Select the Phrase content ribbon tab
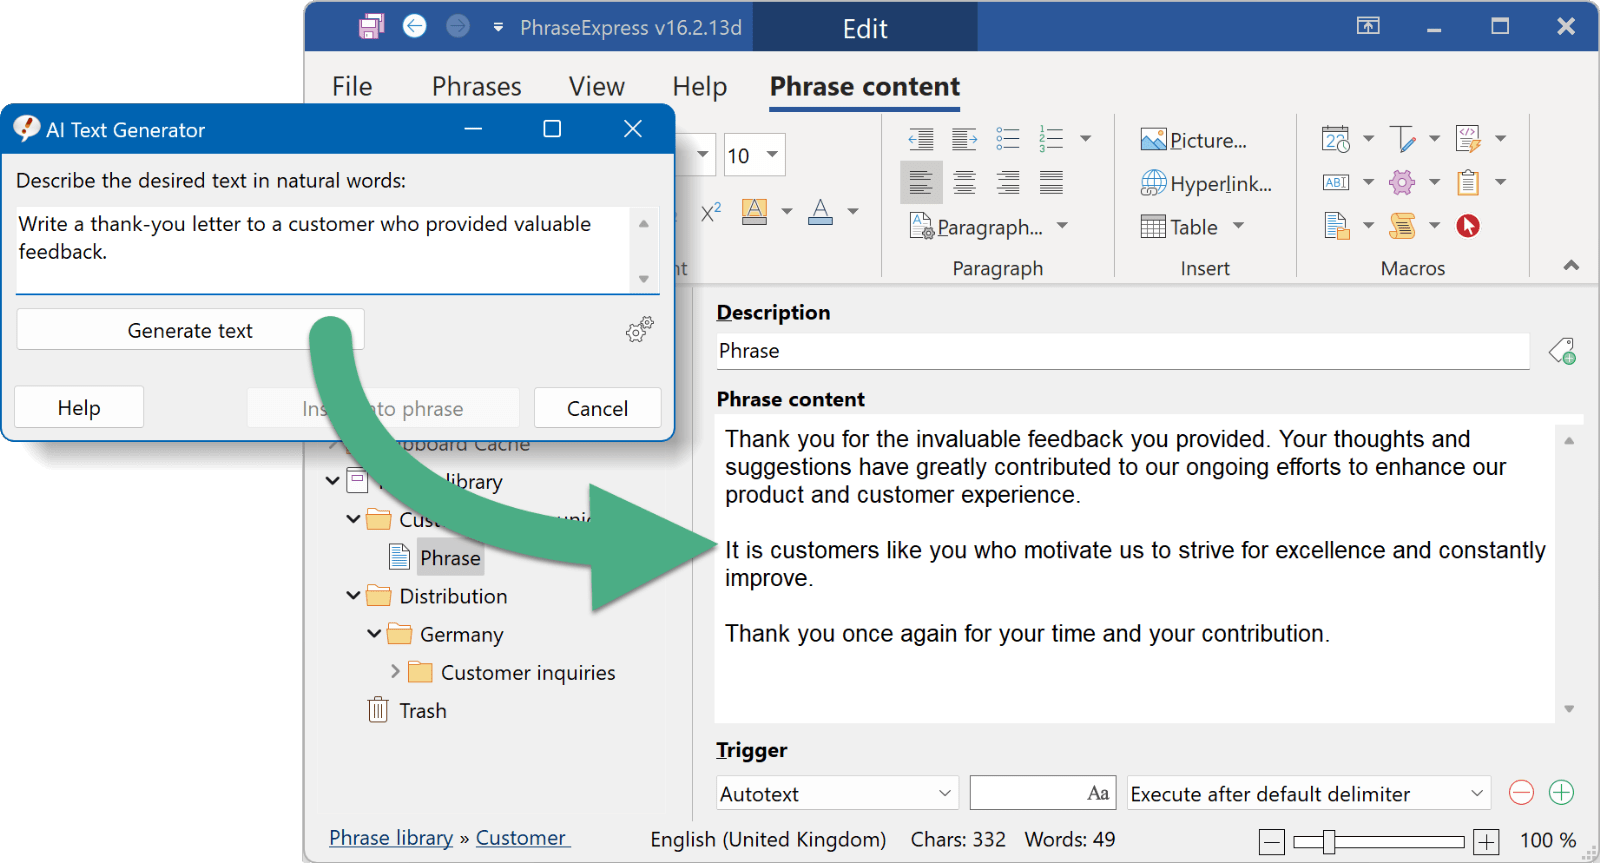 (865, 87)
